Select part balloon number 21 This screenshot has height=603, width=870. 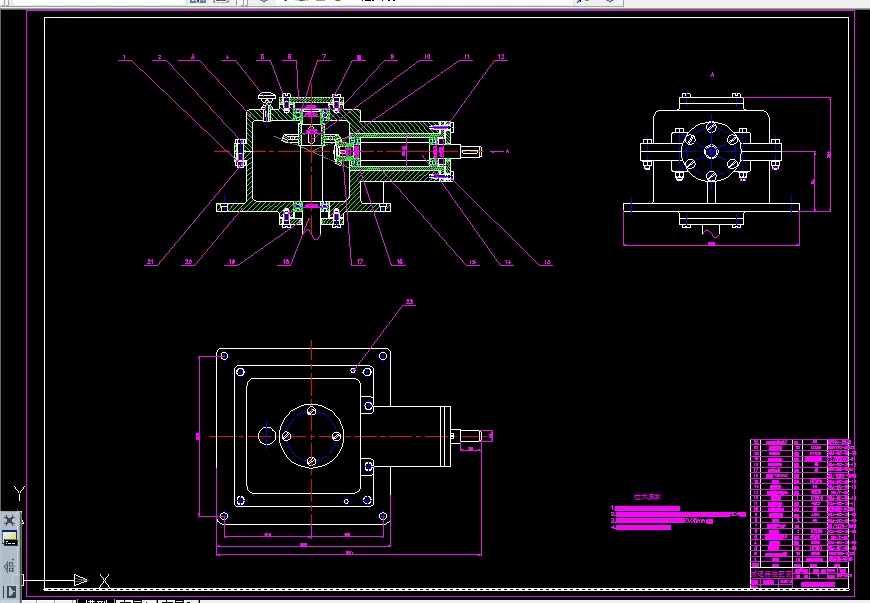click(x=150, y=262)
